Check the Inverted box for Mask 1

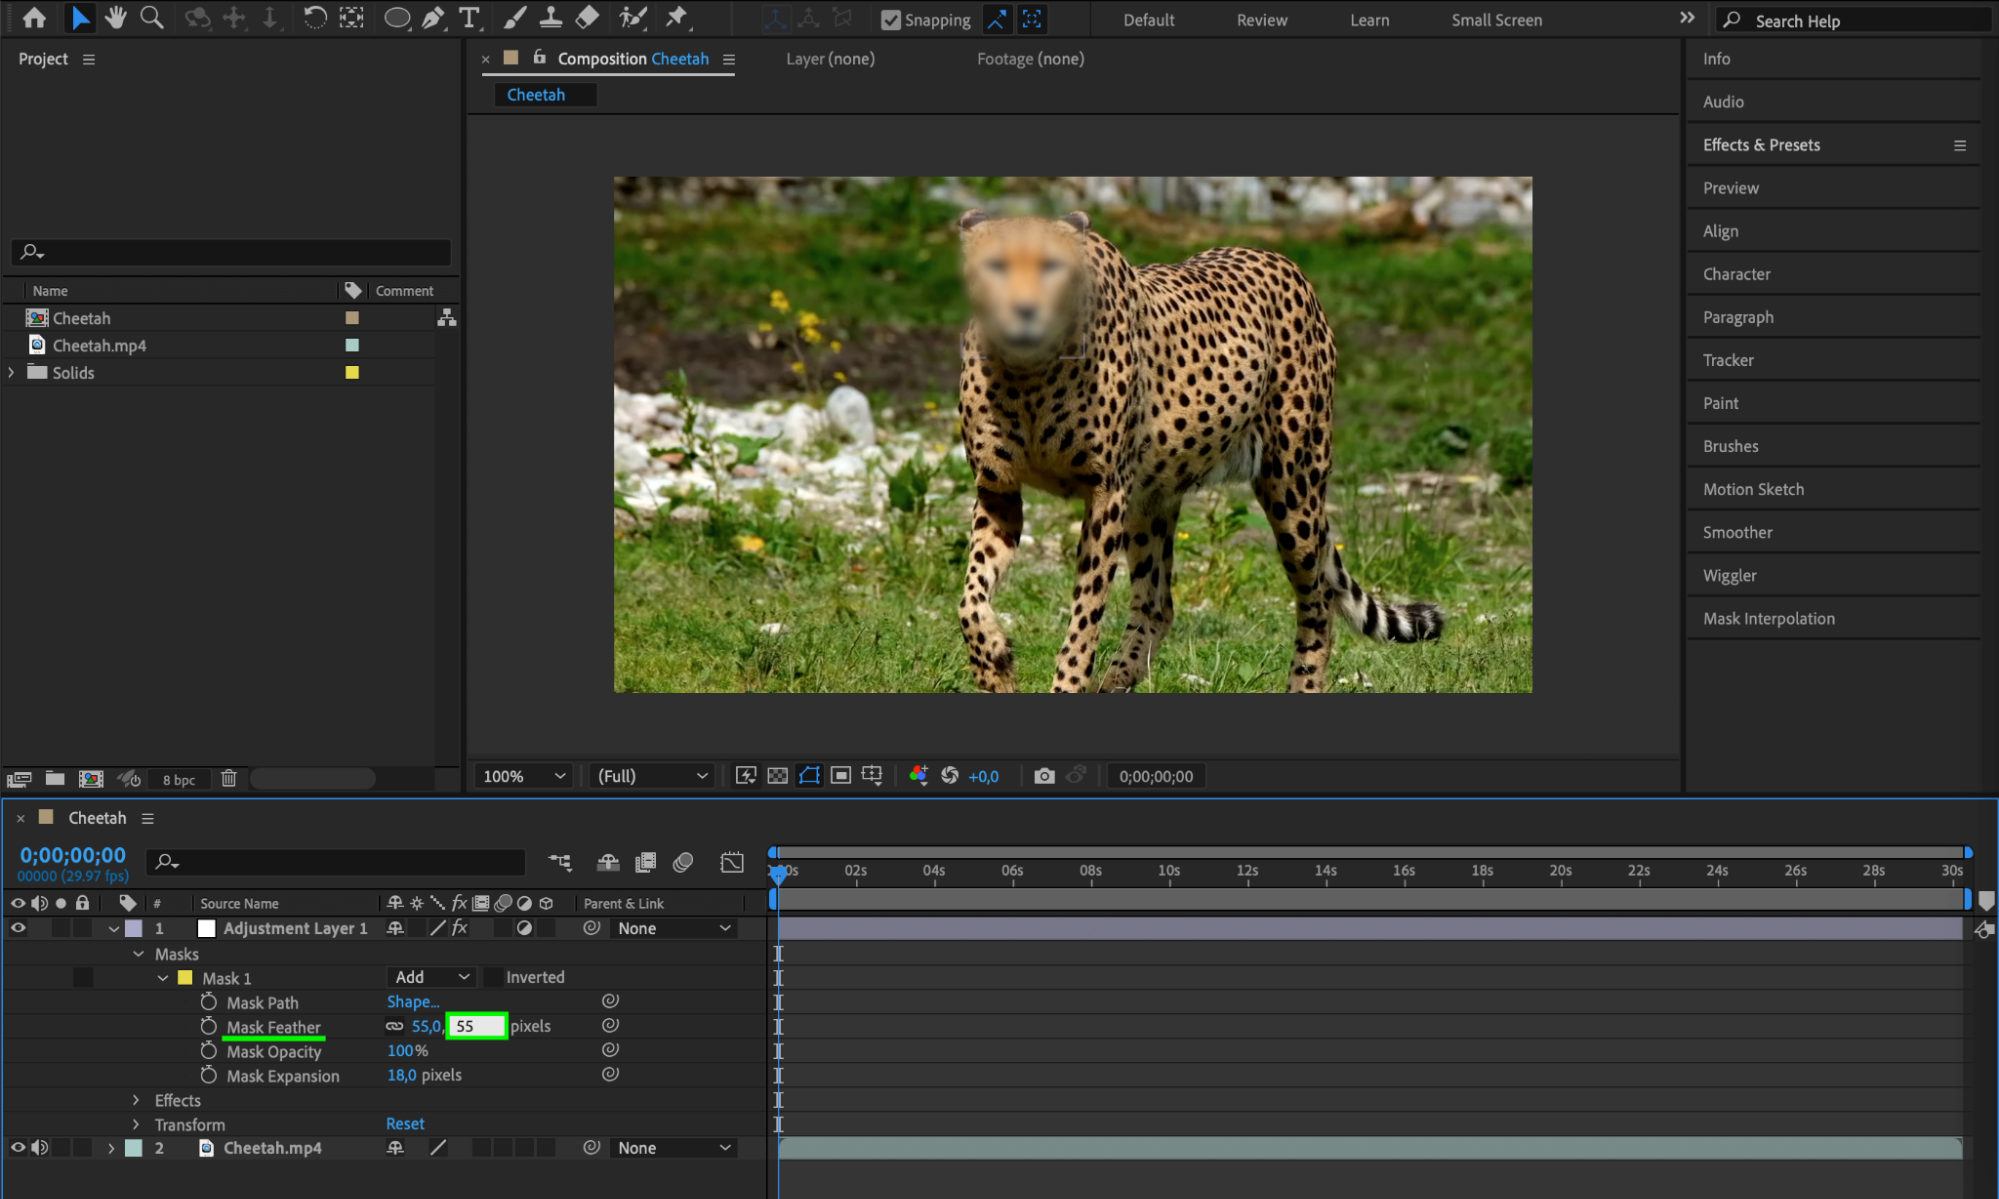493,977
